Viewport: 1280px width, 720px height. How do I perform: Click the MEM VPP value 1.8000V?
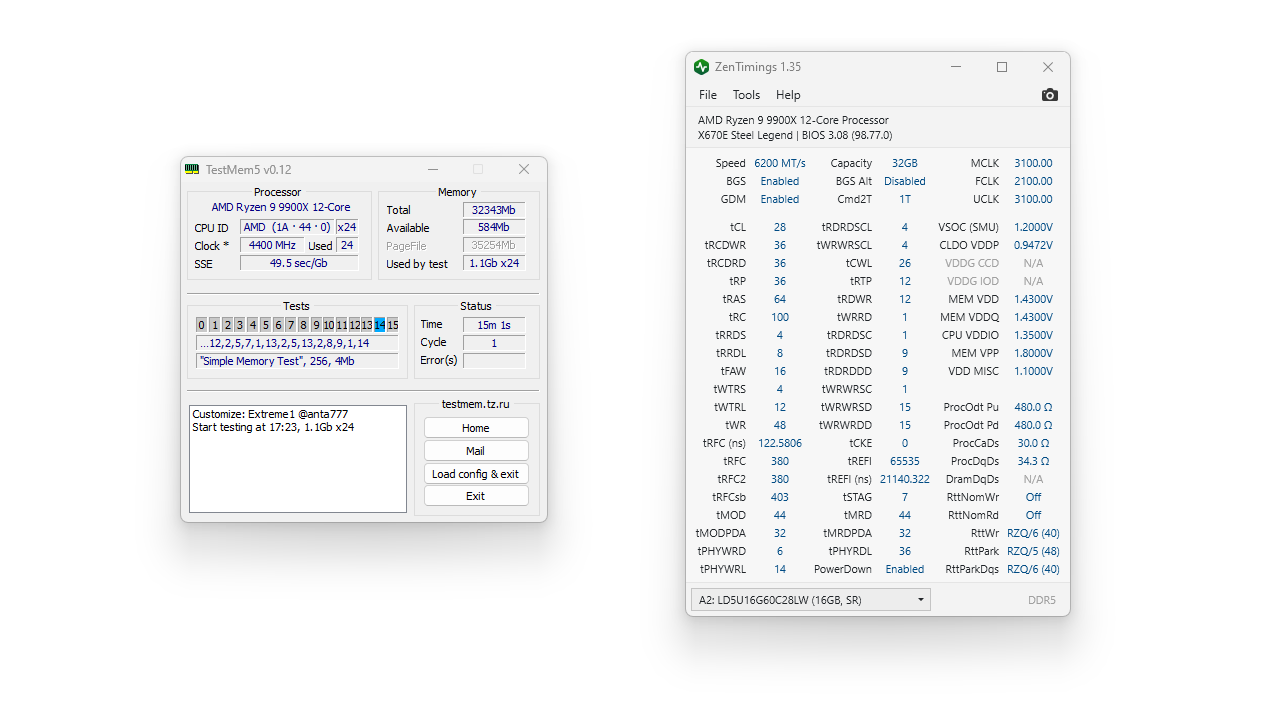(x=1033, y=353)
